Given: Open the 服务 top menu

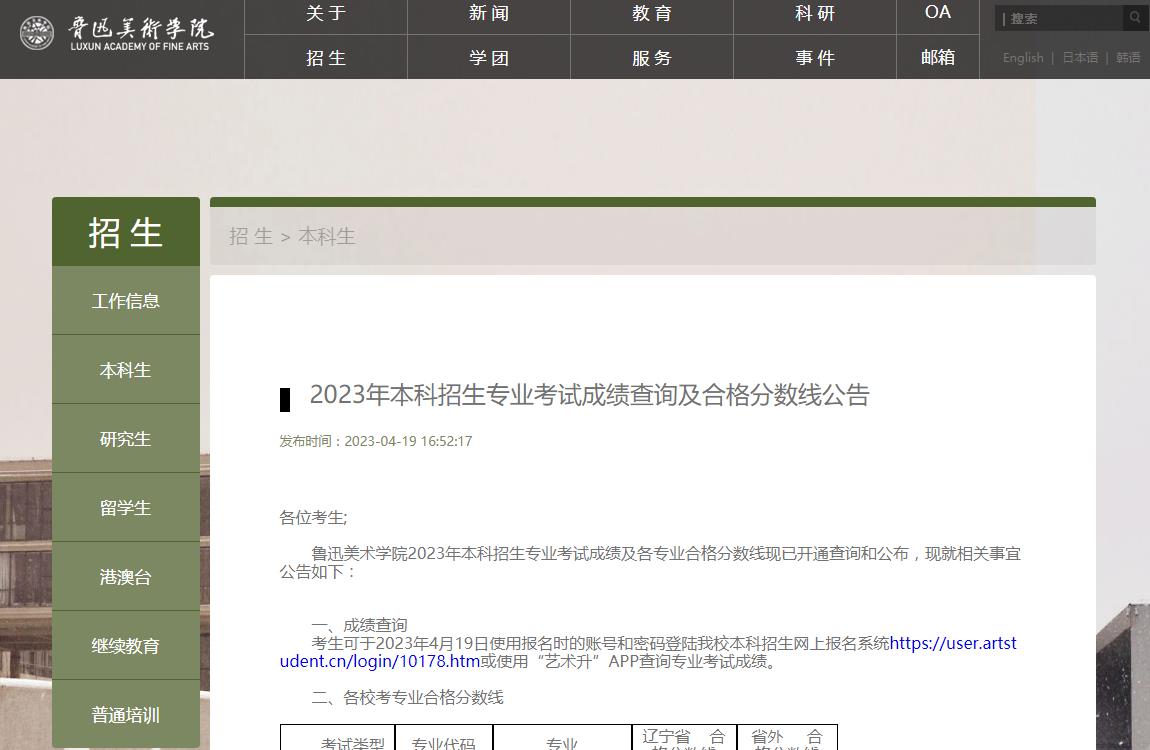Looking at the screenshot, I should pyautogui.click(x=652, y=58).
